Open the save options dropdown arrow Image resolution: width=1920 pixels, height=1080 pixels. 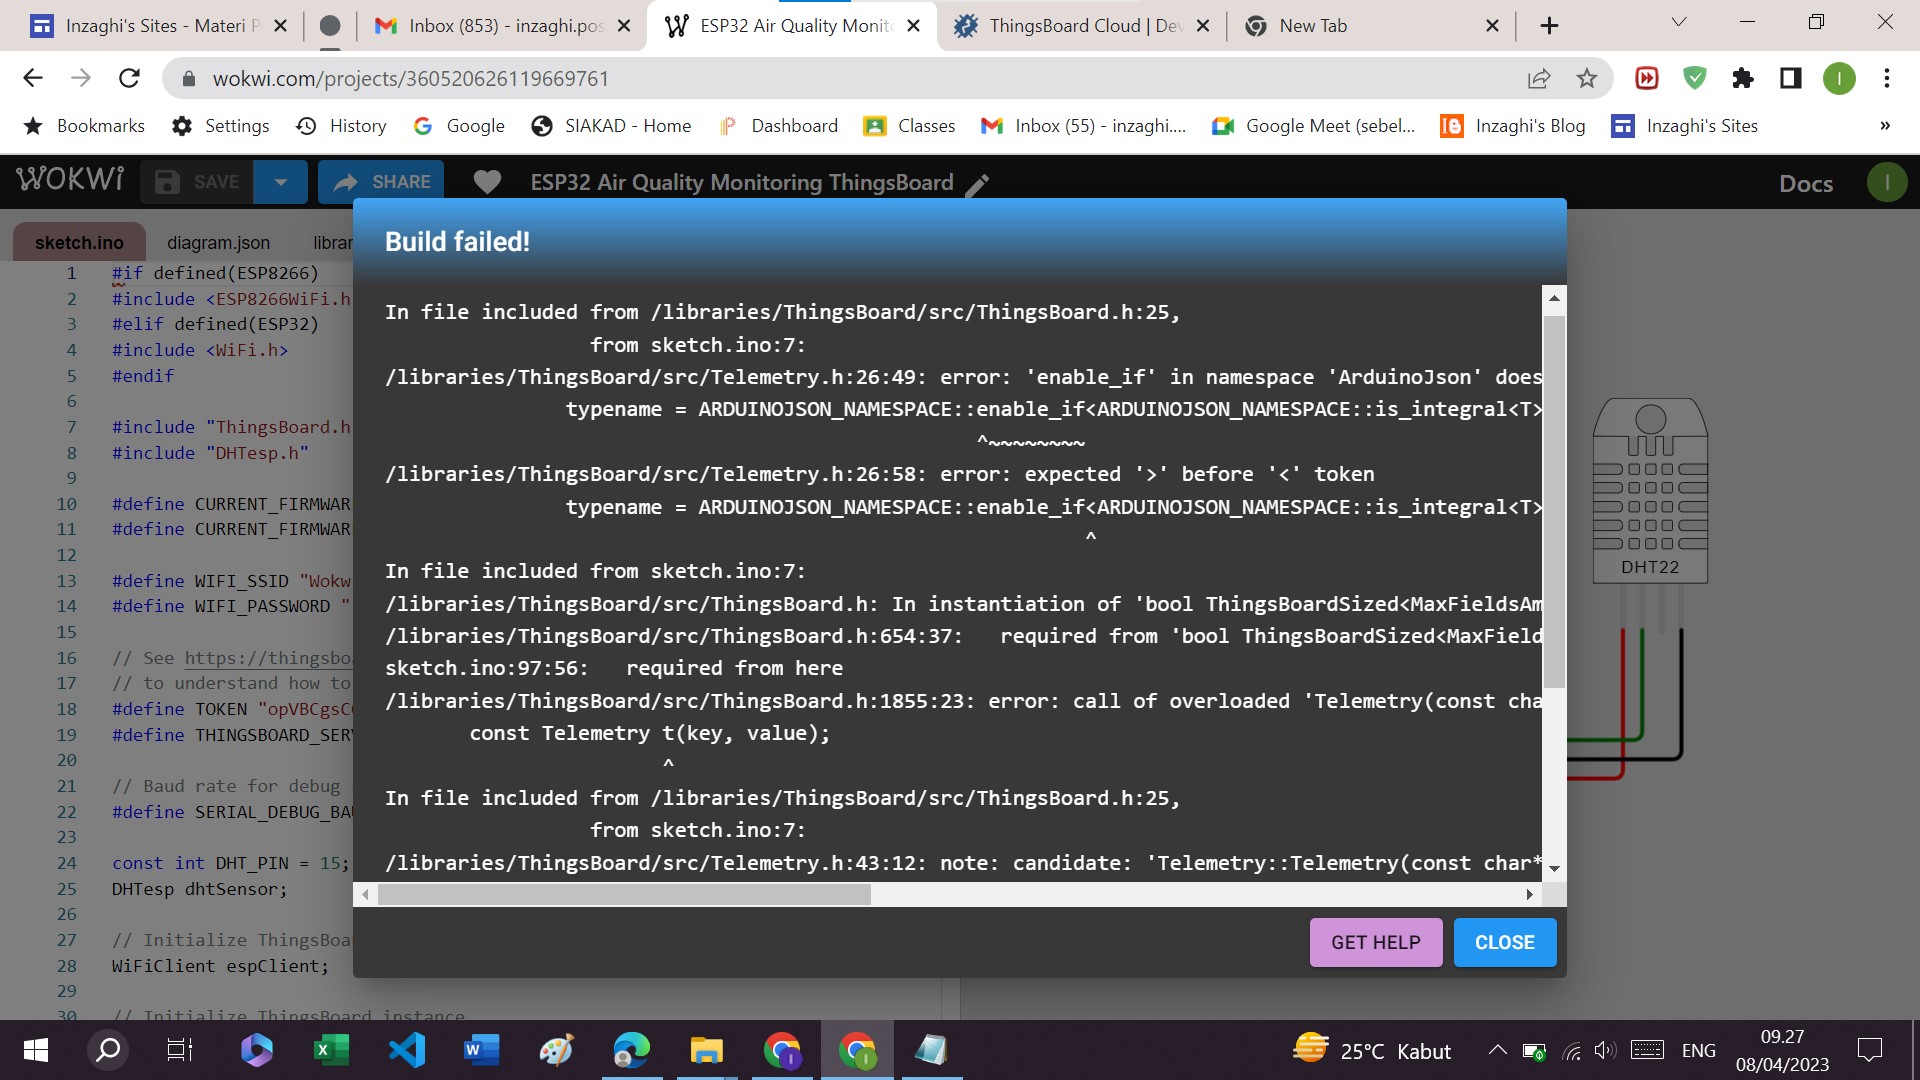(x=281, y=182)
